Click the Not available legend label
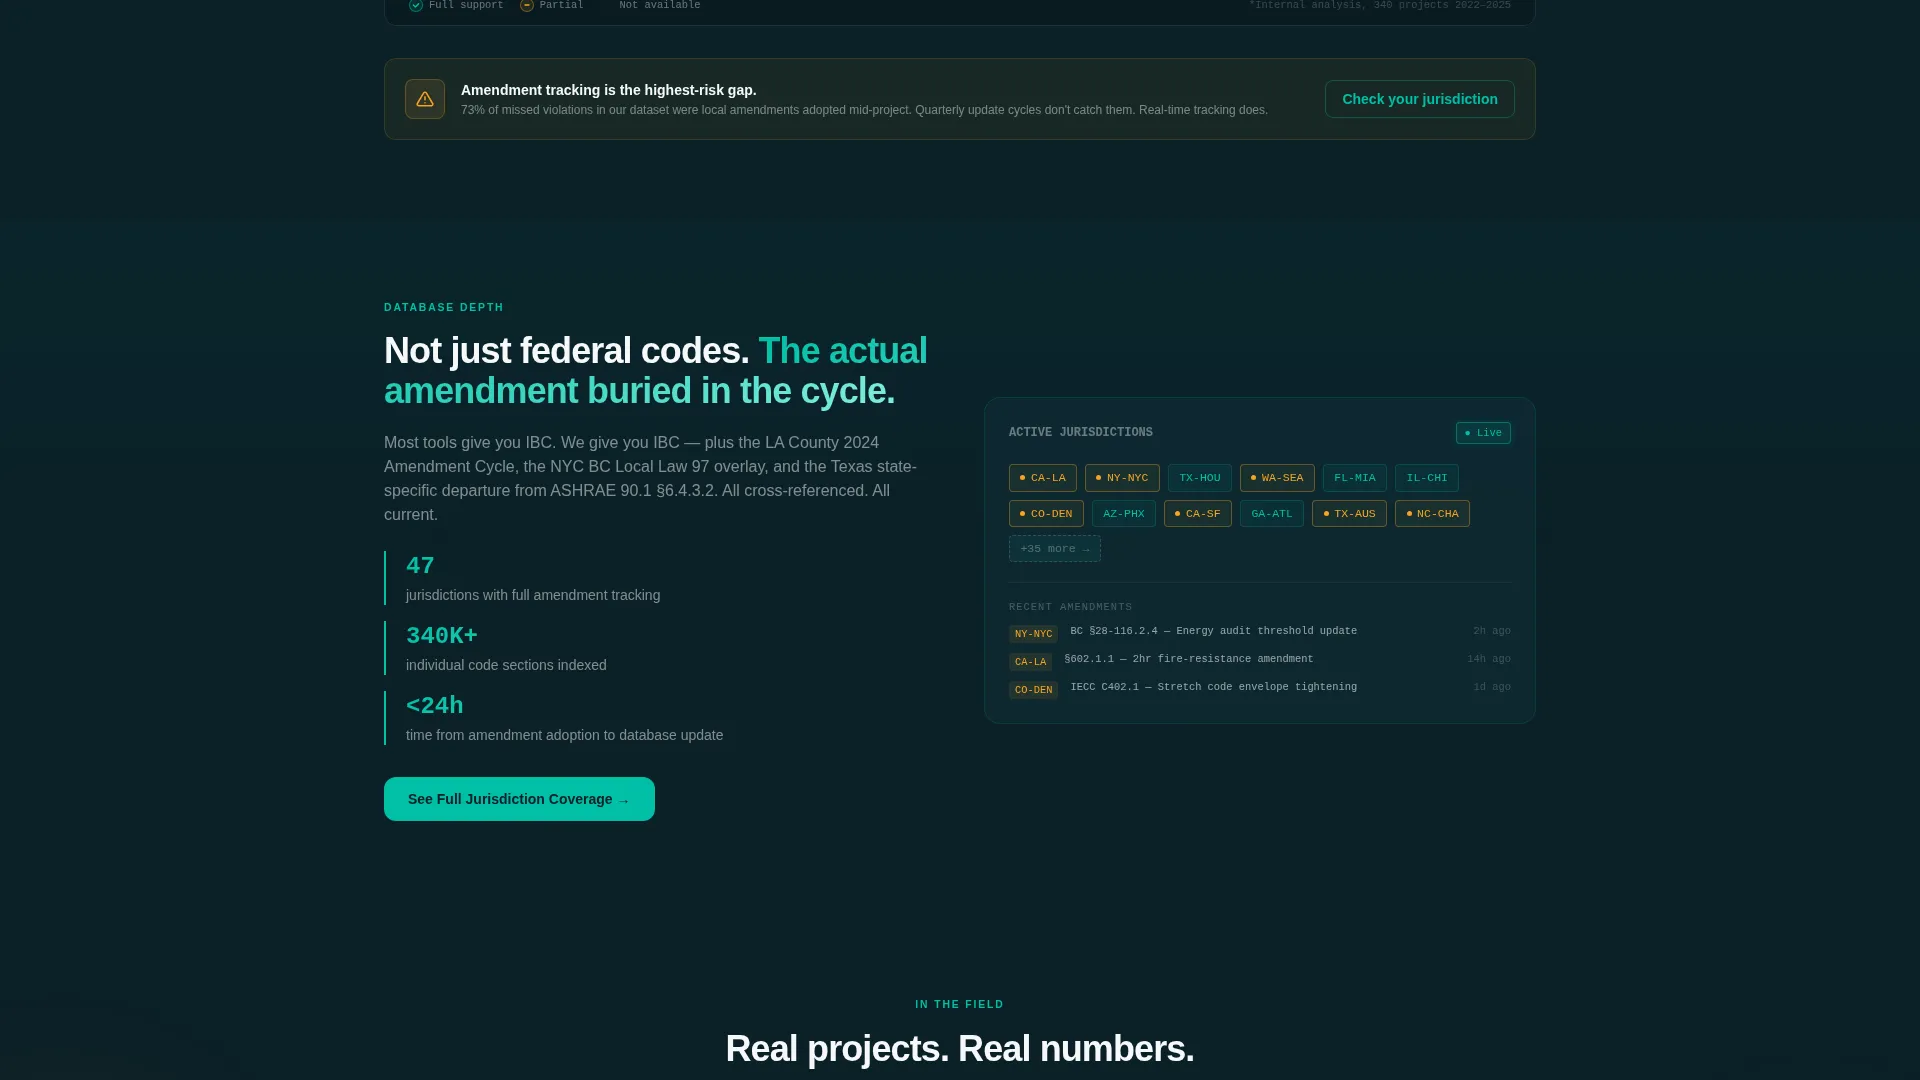This screenshot has width=1920, height=1080. point(659,6)
